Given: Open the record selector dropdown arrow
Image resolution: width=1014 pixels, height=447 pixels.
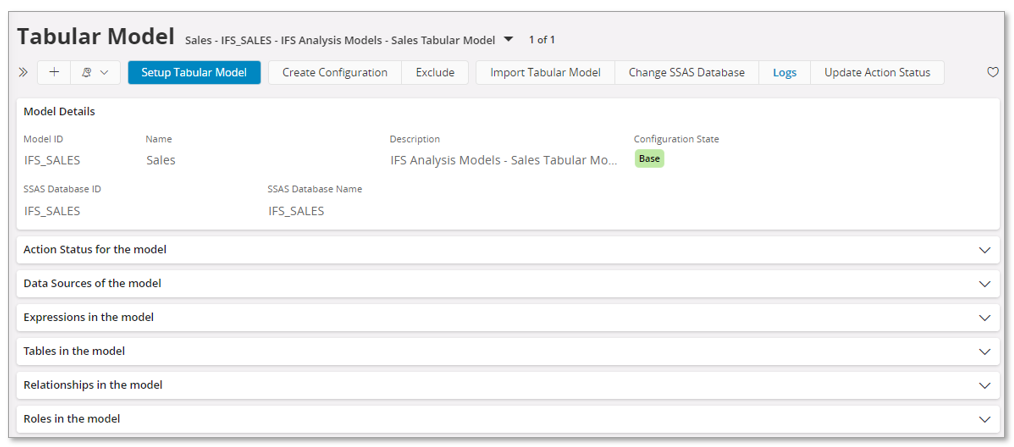Looking at the screenshot, I should click(508, 40).
